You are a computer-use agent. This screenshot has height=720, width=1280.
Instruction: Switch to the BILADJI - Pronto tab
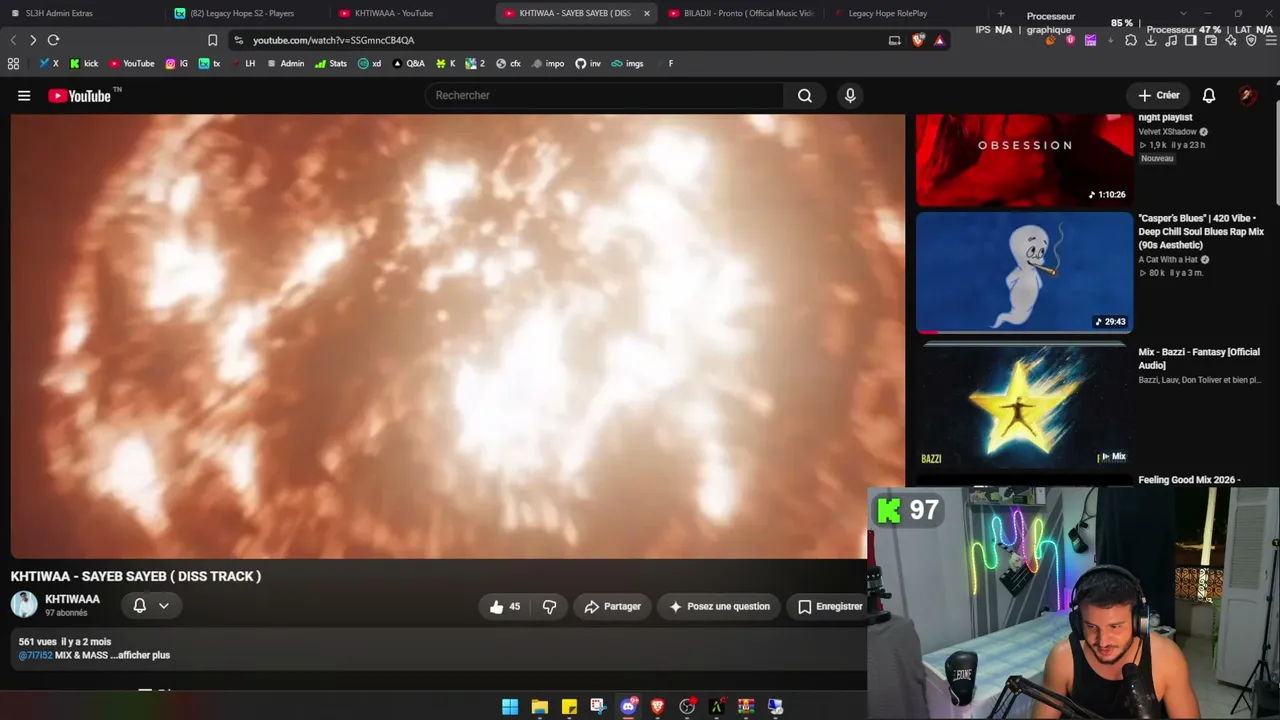click(740, 13)
